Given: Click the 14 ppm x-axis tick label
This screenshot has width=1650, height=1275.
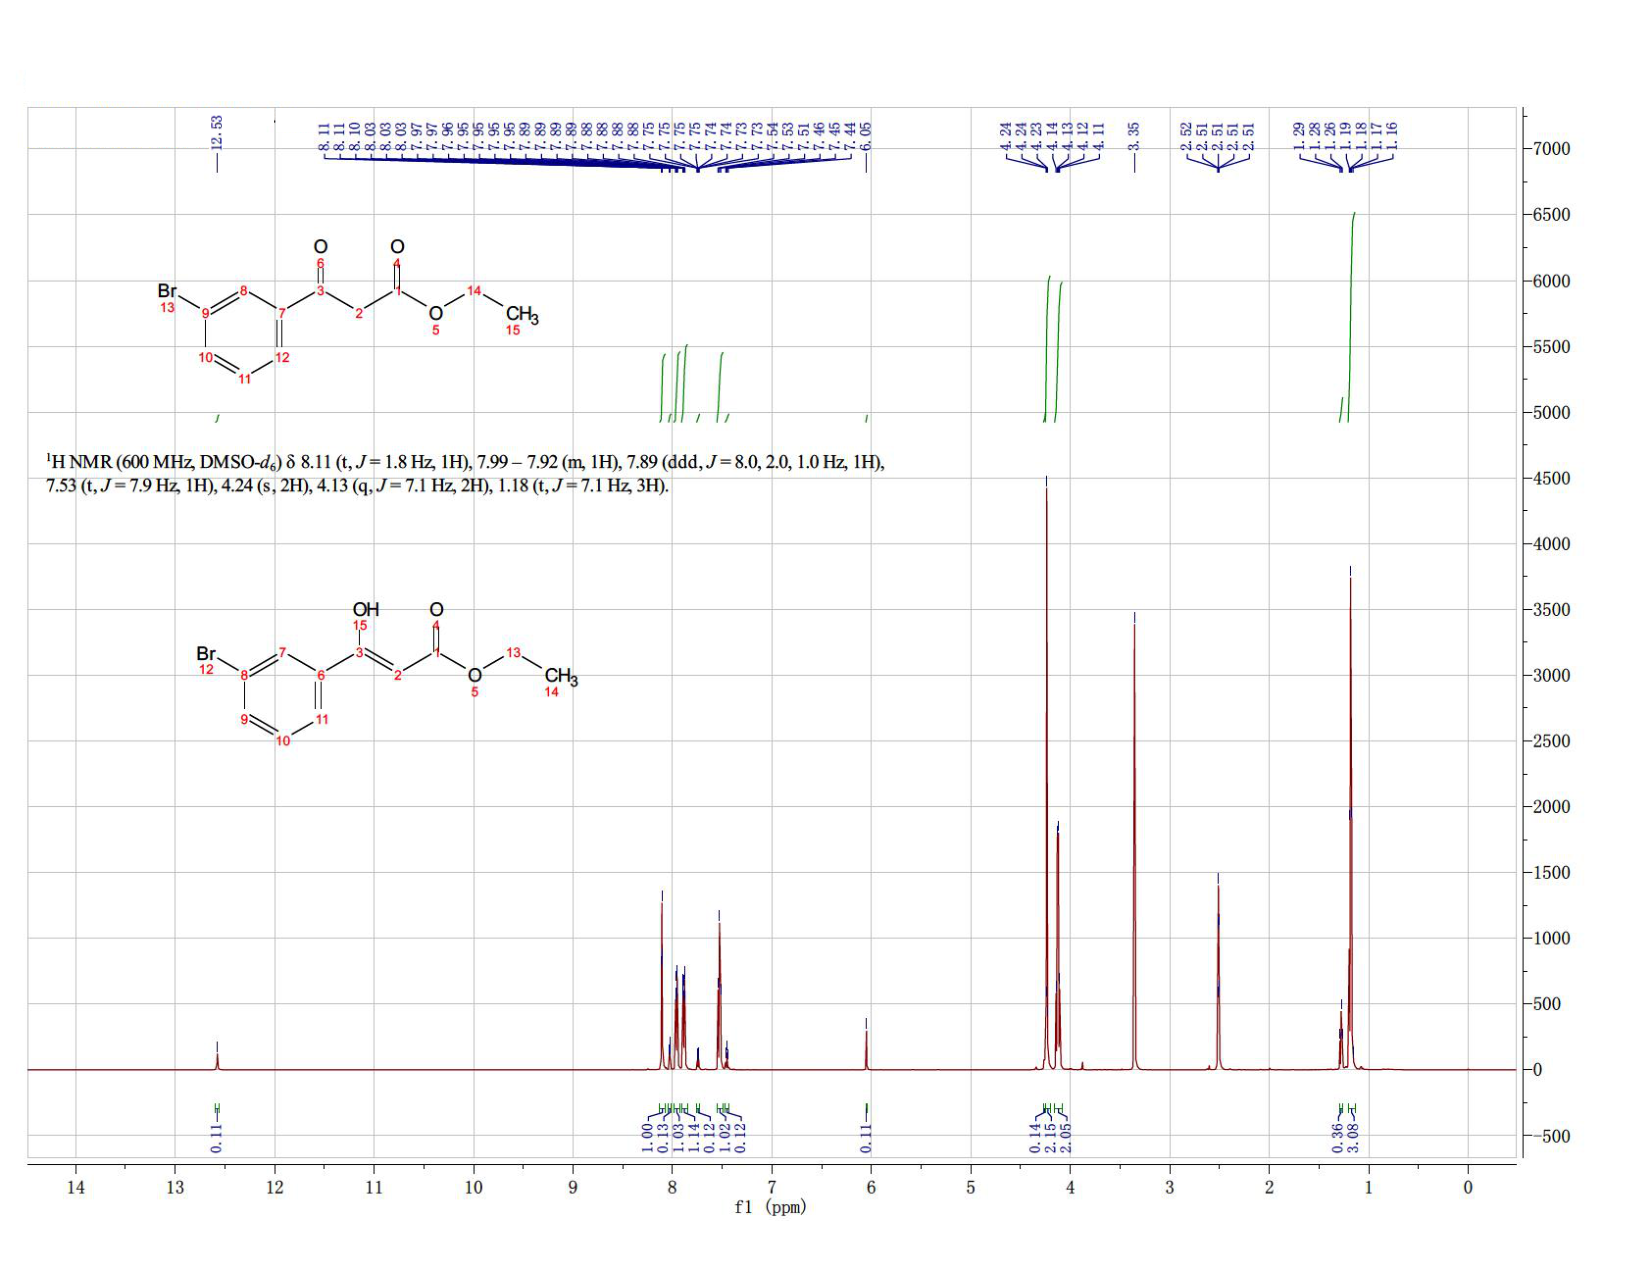Looking at the screenshot, I should click(75, 1187).
